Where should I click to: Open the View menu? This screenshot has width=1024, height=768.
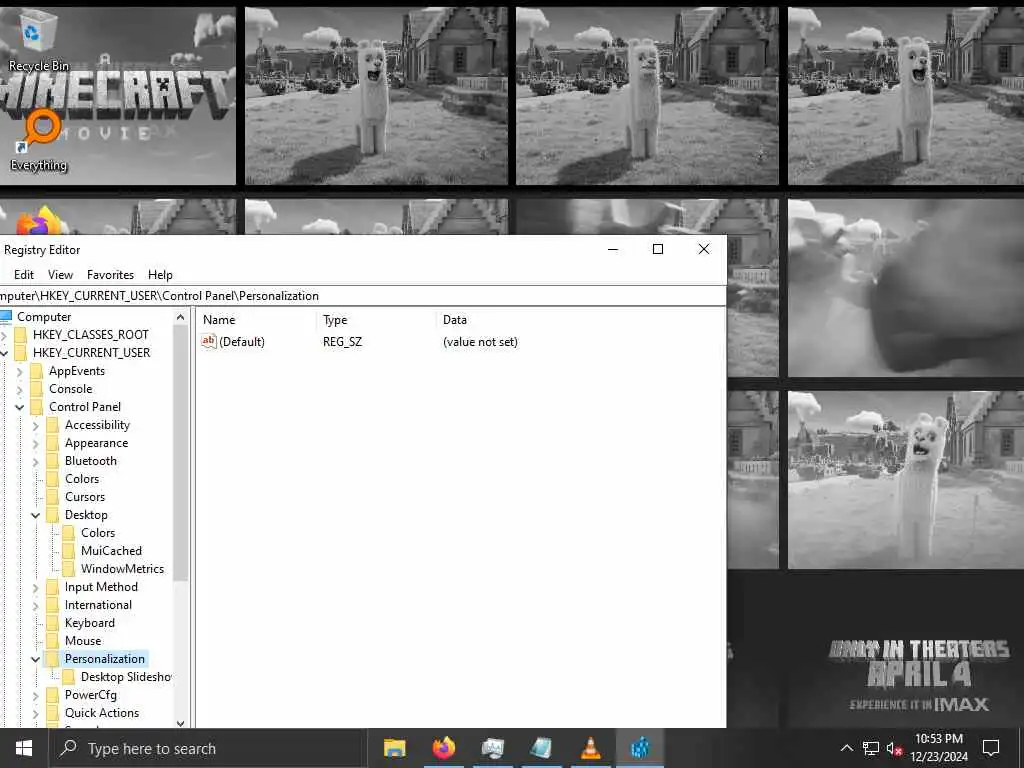click(x=60, y=275)
